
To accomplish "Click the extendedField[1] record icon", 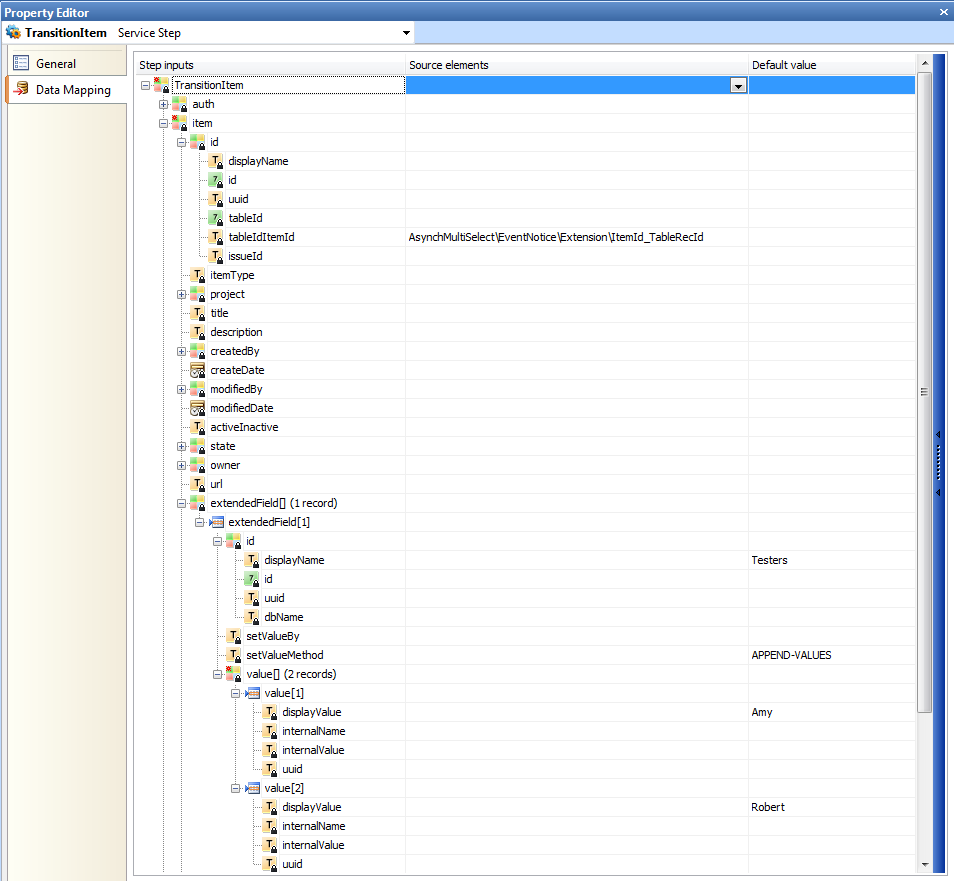I will click(216, 522).
